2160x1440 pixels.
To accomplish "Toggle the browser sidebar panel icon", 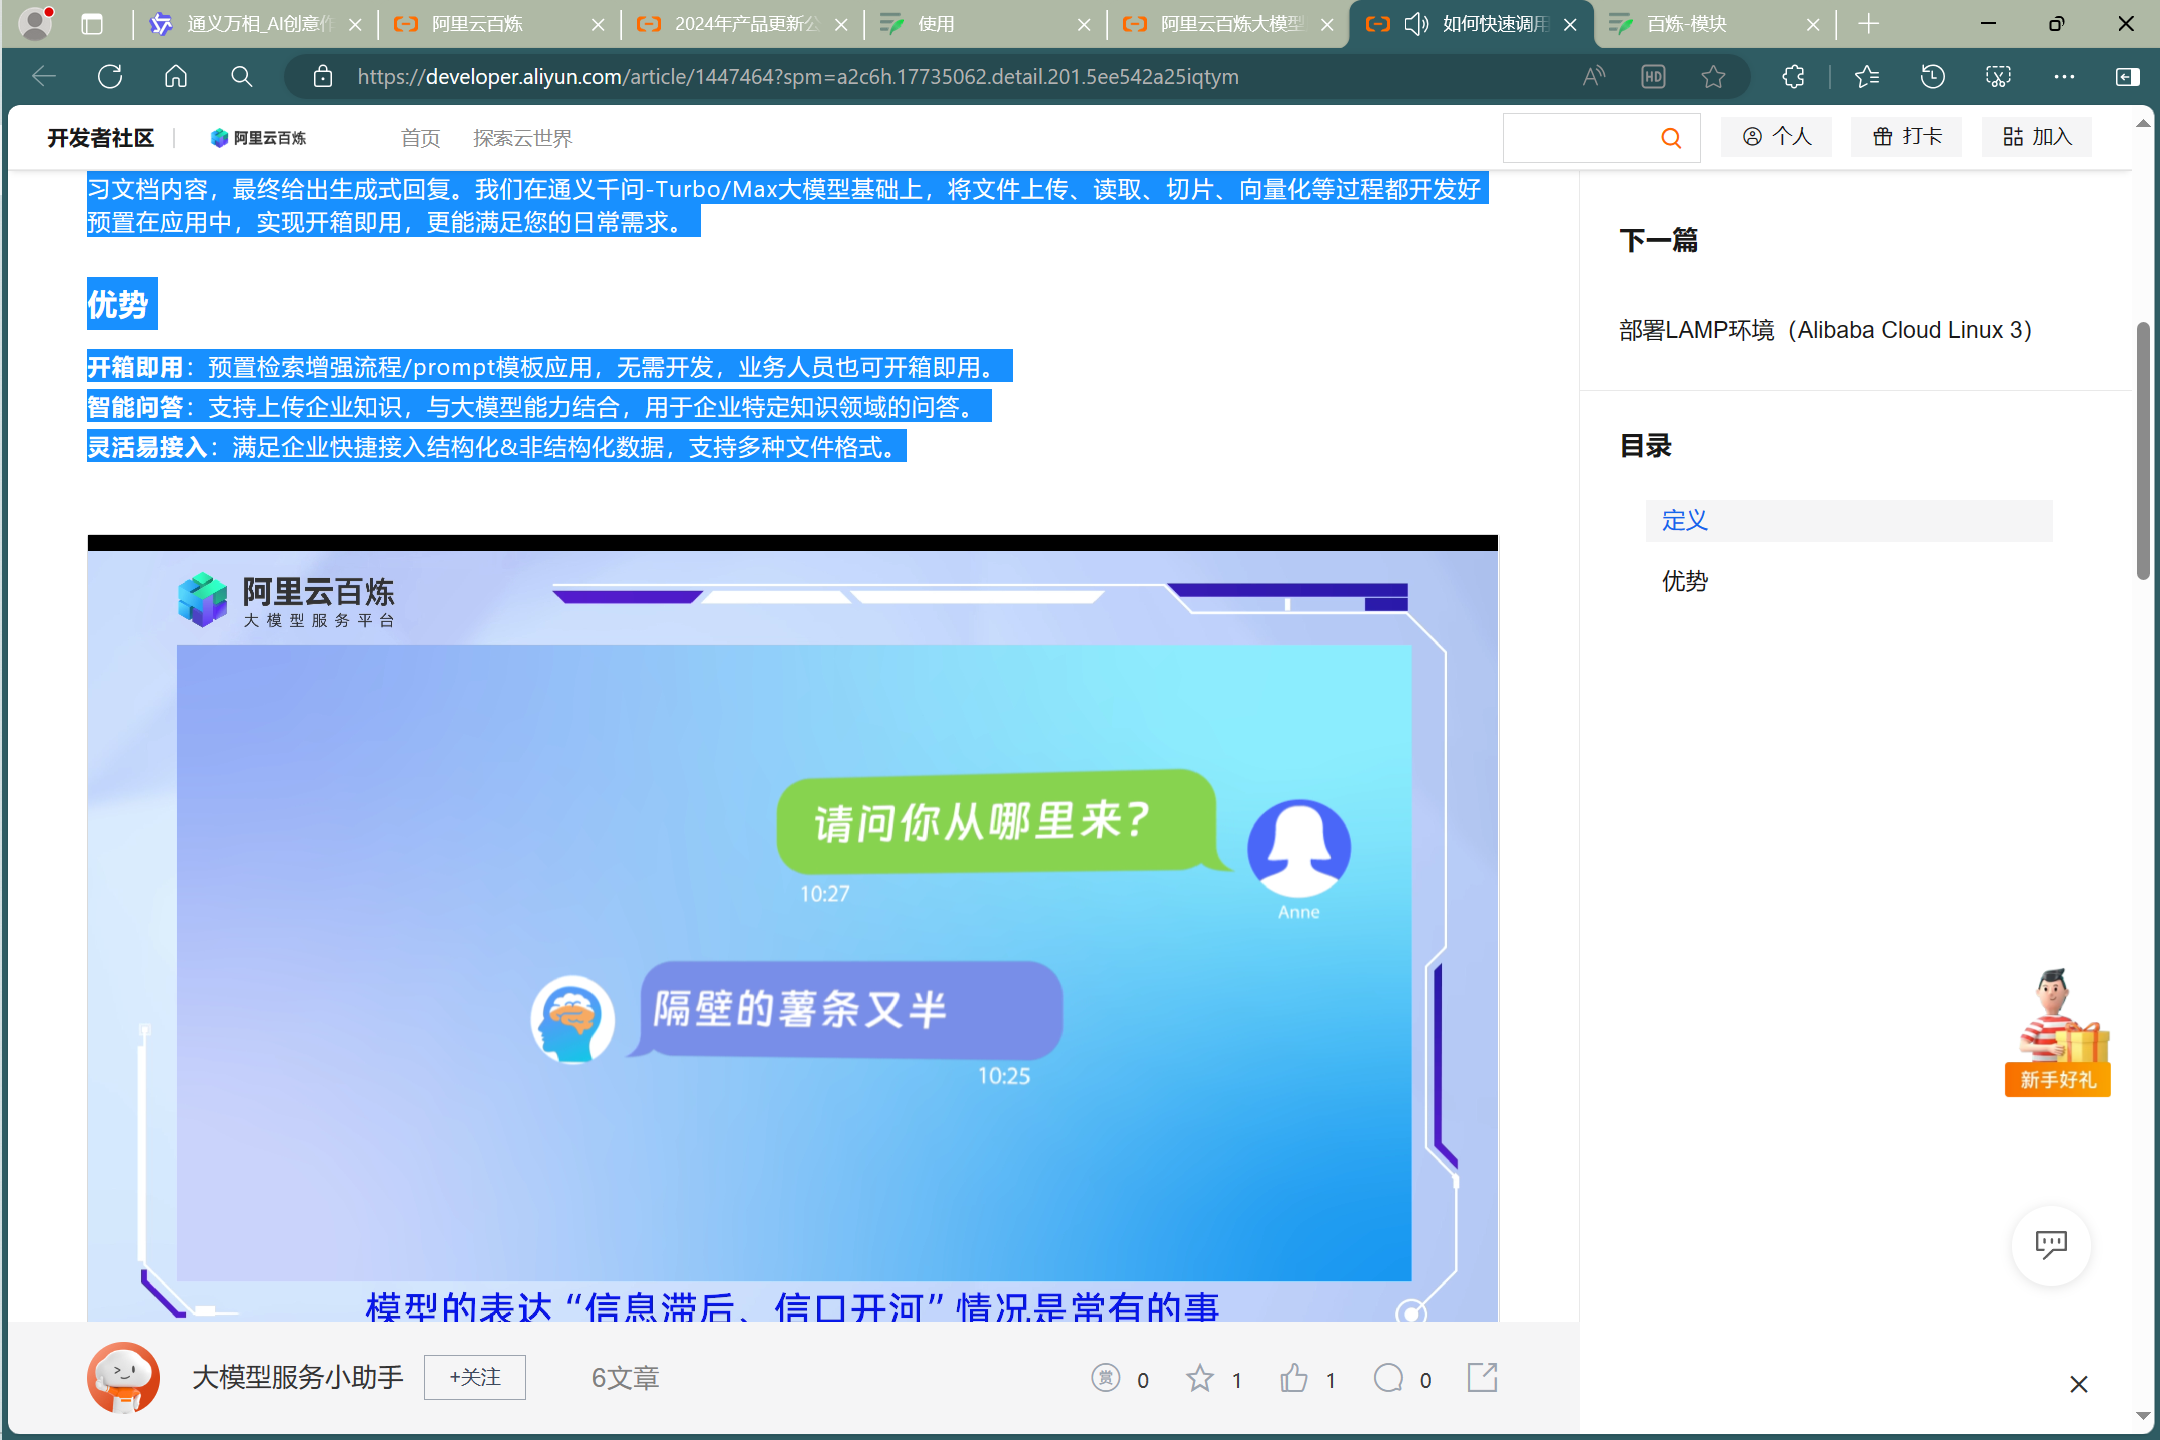I will pos(2127,77).
